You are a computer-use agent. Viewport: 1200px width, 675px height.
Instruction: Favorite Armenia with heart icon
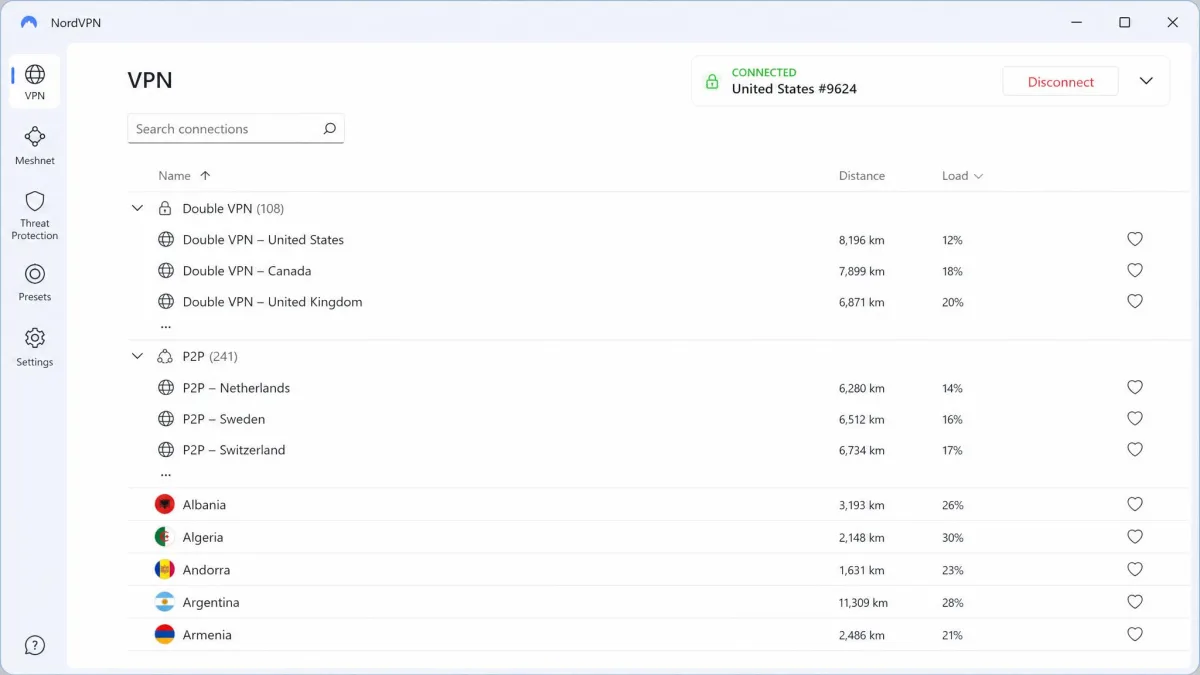[1135, 634]
